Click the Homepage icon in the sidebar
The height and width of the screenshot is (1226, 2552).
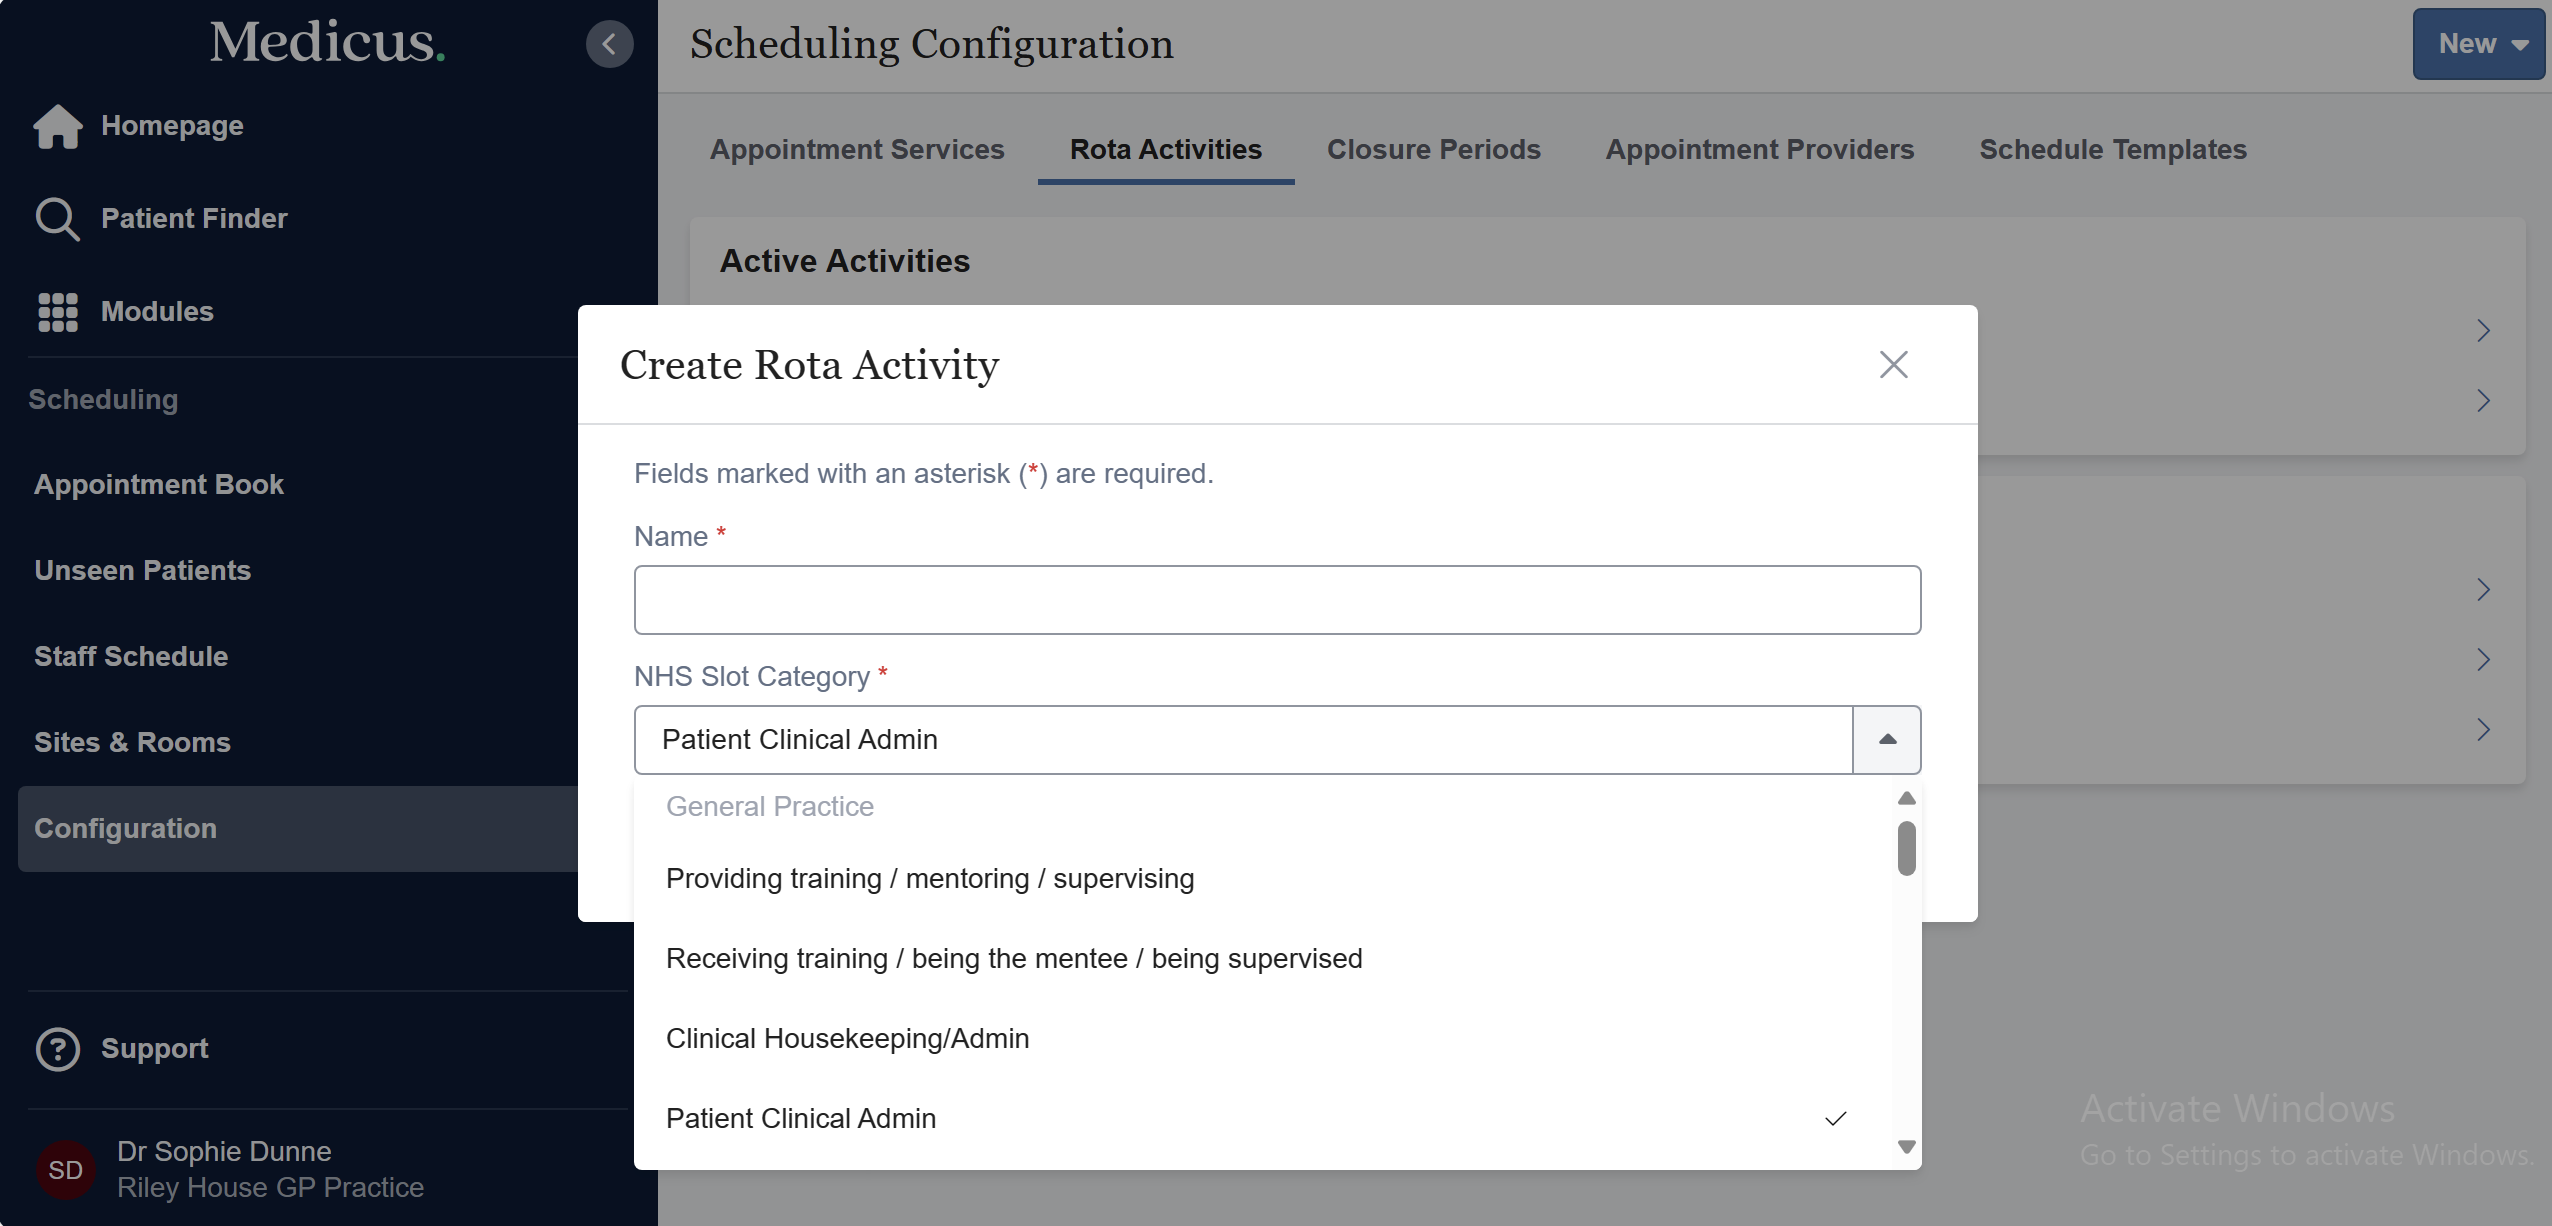point(58,126)
